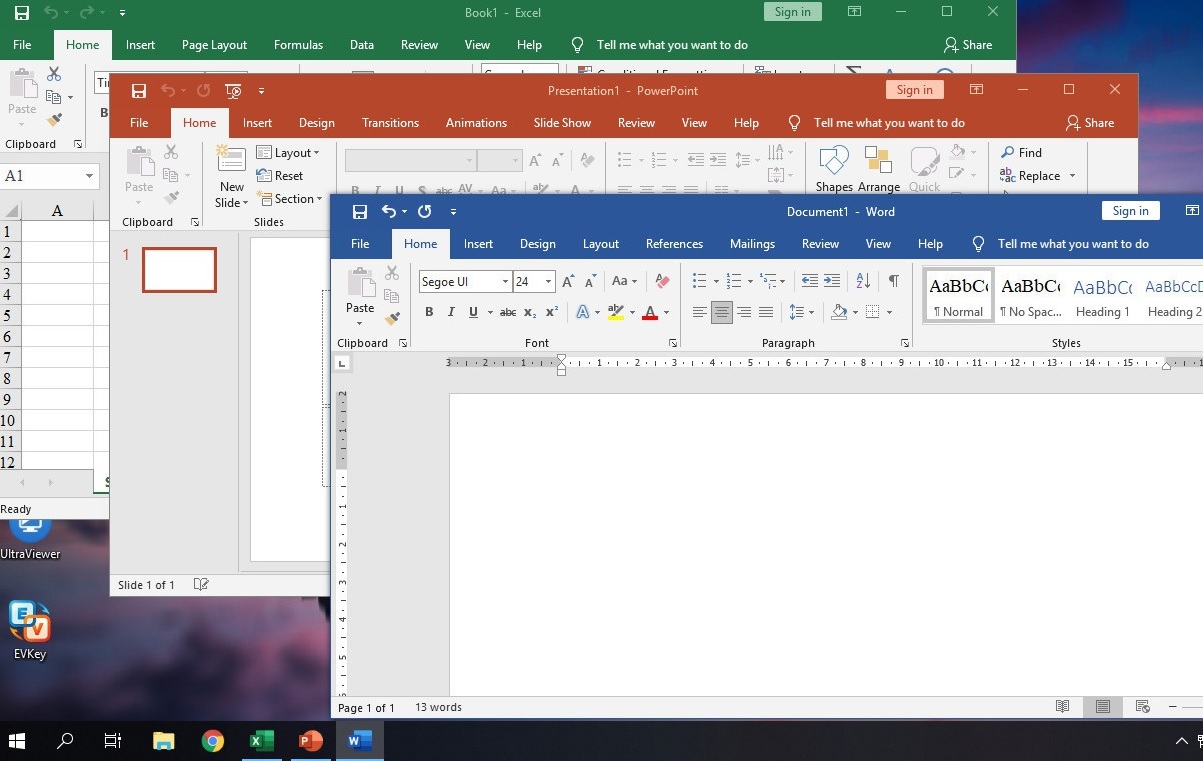
Task: Click Increase Font Size icon in Word
Action: coord(568,282)
